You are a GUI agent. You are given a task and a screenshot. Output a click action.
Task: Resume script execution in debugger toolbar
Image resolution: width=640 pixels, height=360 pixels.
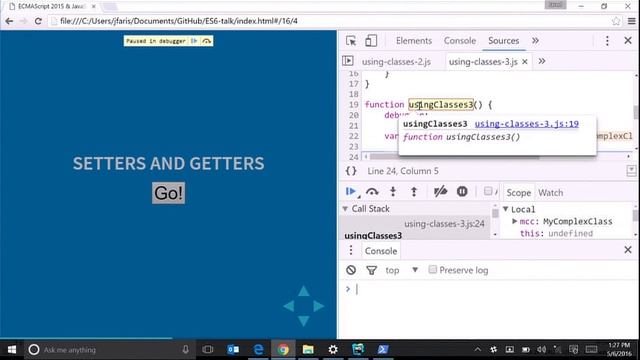(351, 191)
